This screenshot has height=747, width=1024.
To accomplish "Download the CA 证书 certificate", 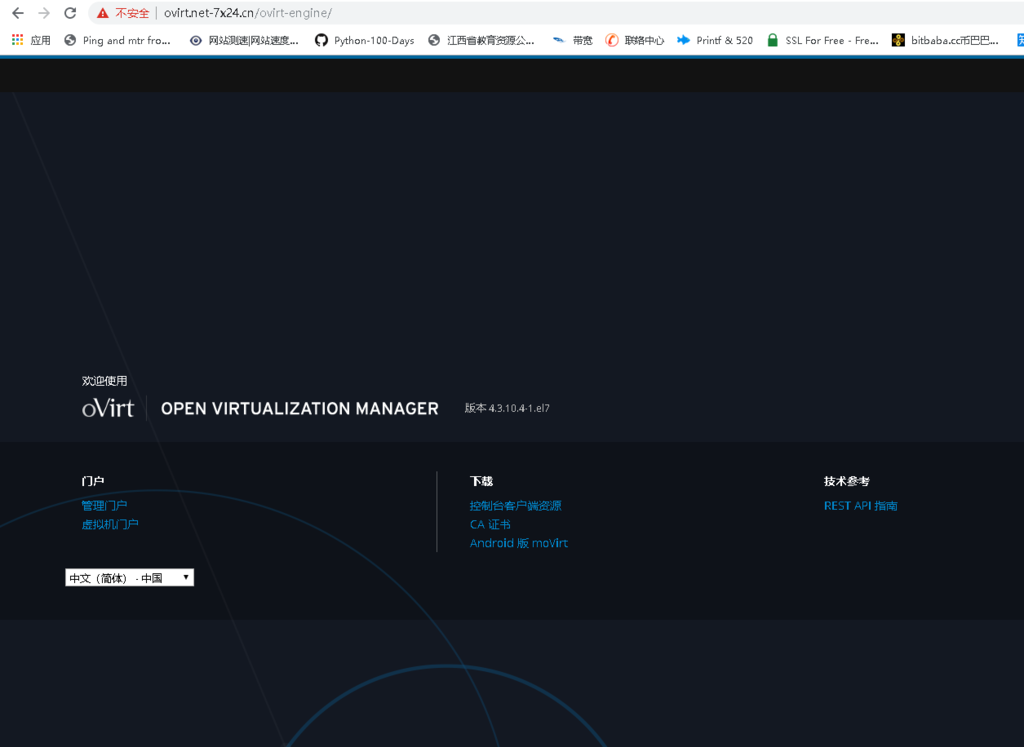I will [x=490, y=524].
